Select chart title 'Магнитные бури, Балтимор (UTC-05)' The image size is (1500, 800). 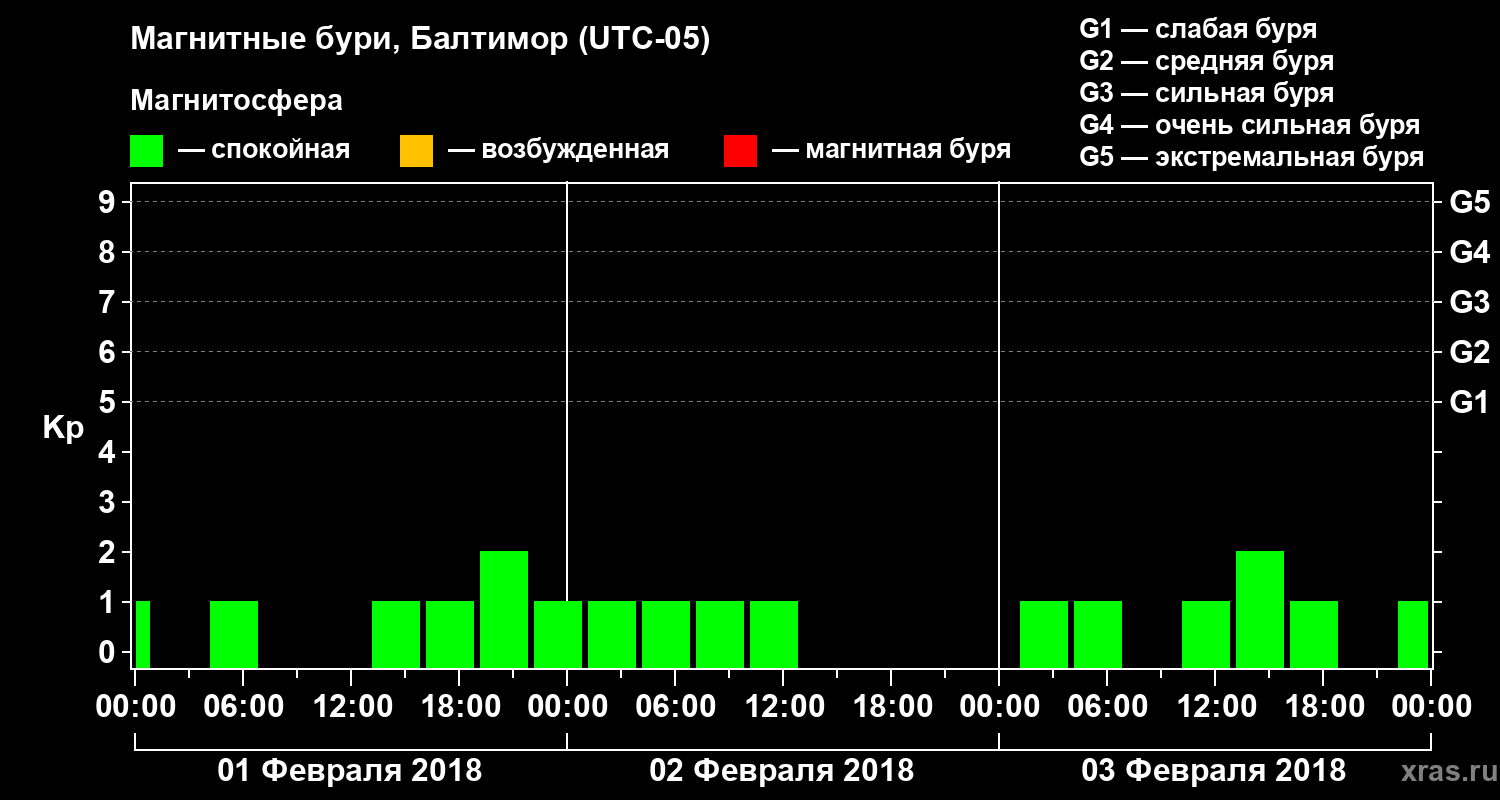pos(420,40)
